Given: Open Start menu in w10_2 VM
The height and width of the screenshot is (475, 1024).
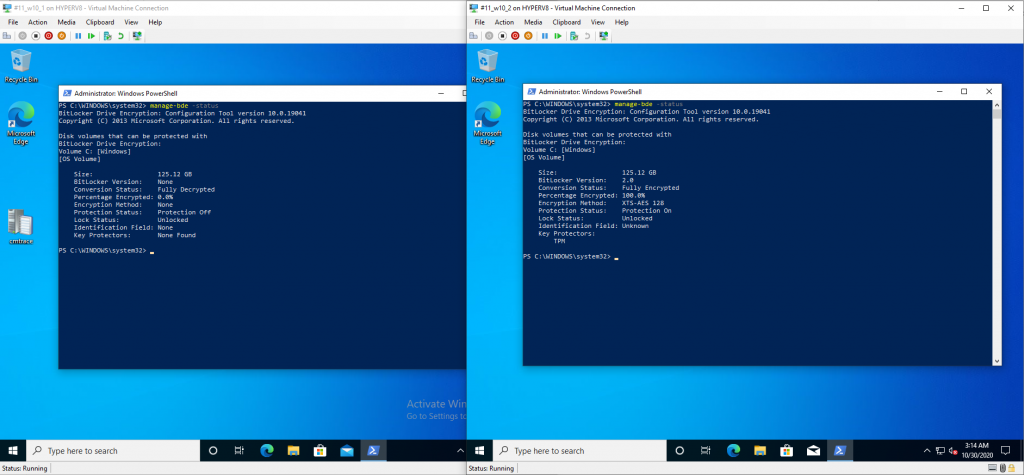Looking at the screenshot, I should [x=479, y=451].
